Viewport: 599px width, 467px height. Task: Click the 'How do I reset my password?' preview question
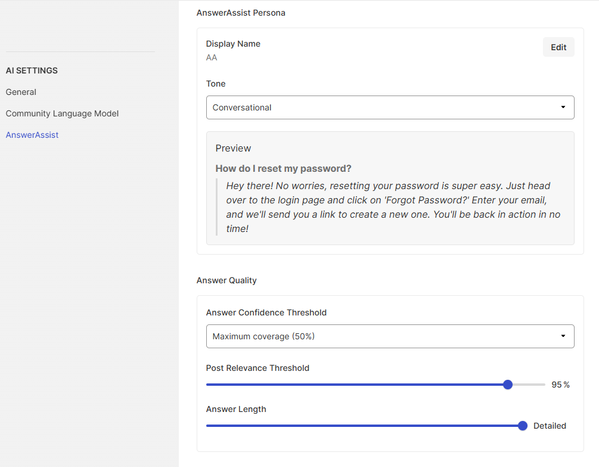(283, 169)
